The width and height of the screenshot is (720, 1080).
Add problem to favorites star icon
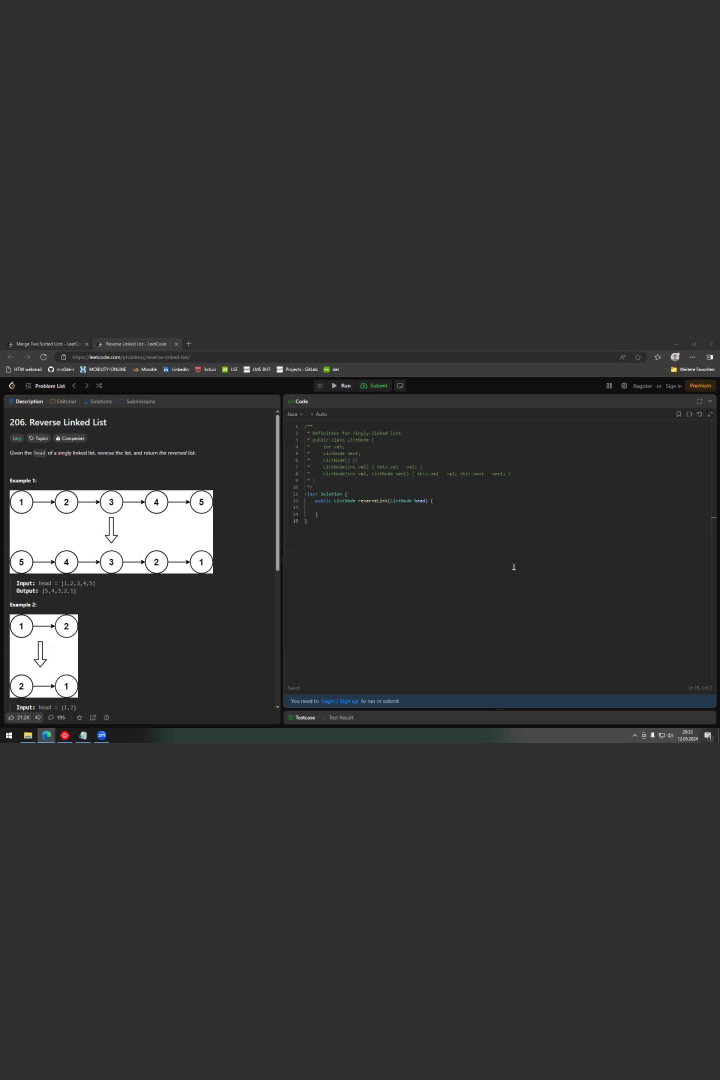point(79,718)
